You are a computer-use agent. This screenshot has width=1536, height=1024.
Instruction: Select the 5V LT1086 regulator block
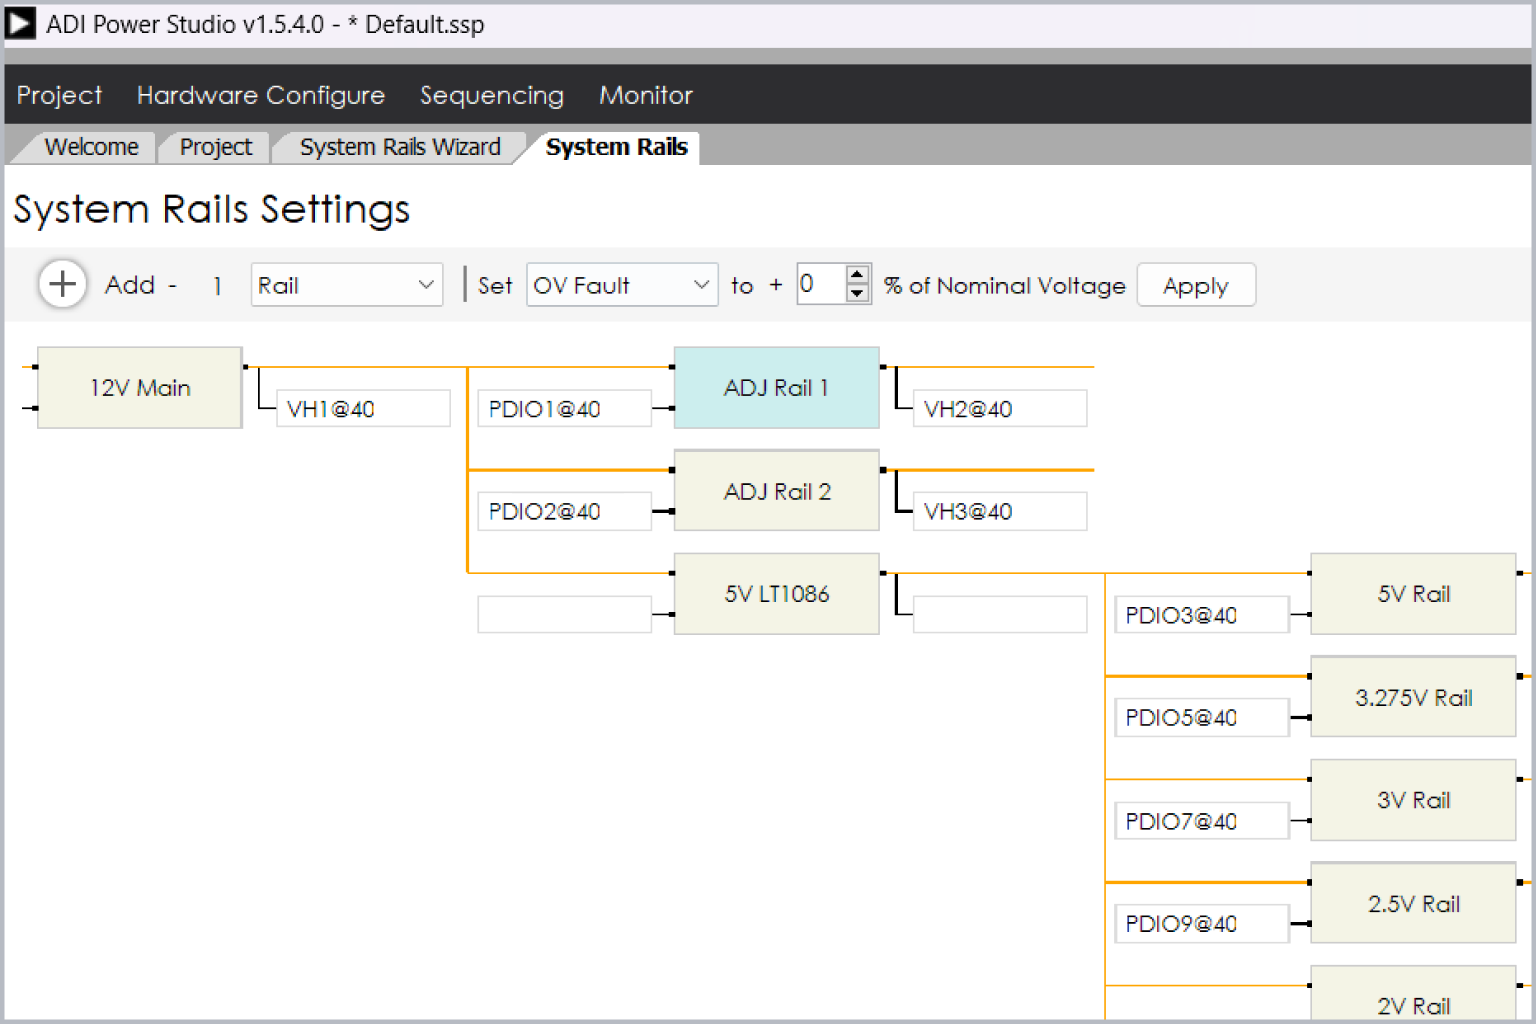[776, 593]
